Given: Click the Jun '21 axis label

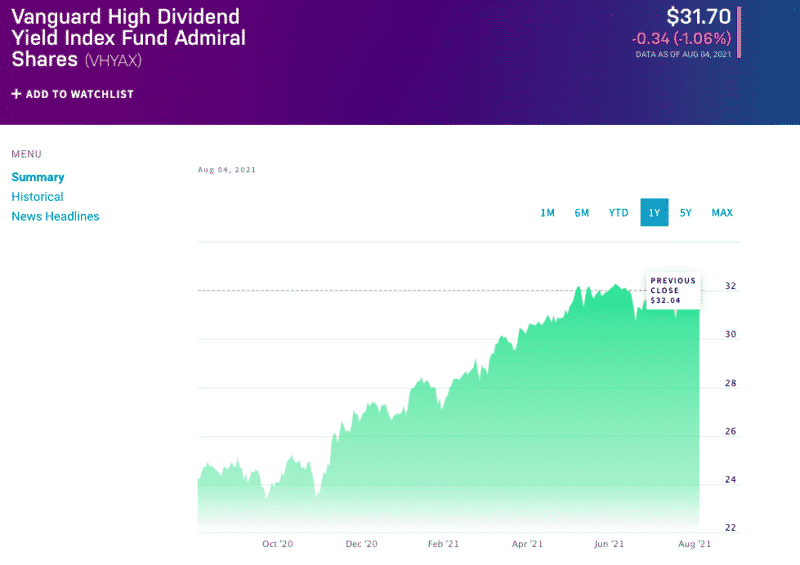Looking at the screenshot, I should tap(609, 544).
